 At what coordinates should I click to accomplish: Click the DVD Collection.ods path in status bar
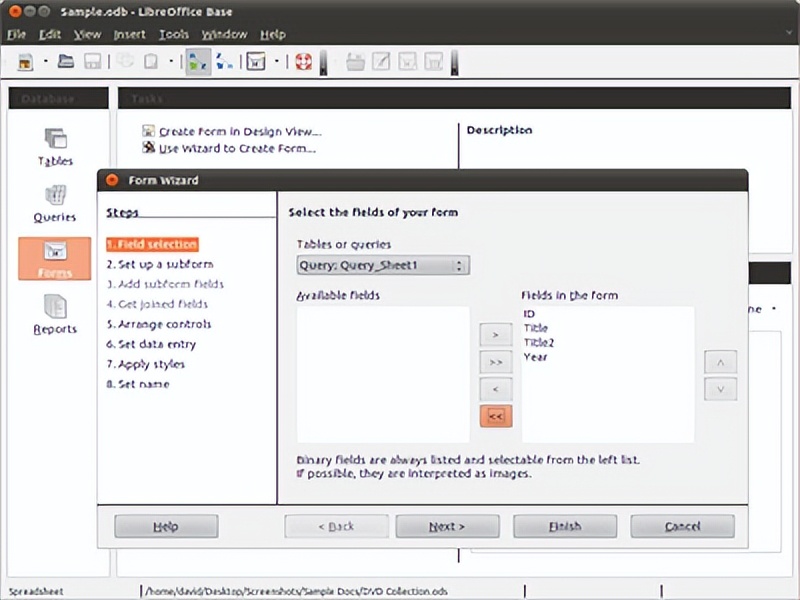296,591
